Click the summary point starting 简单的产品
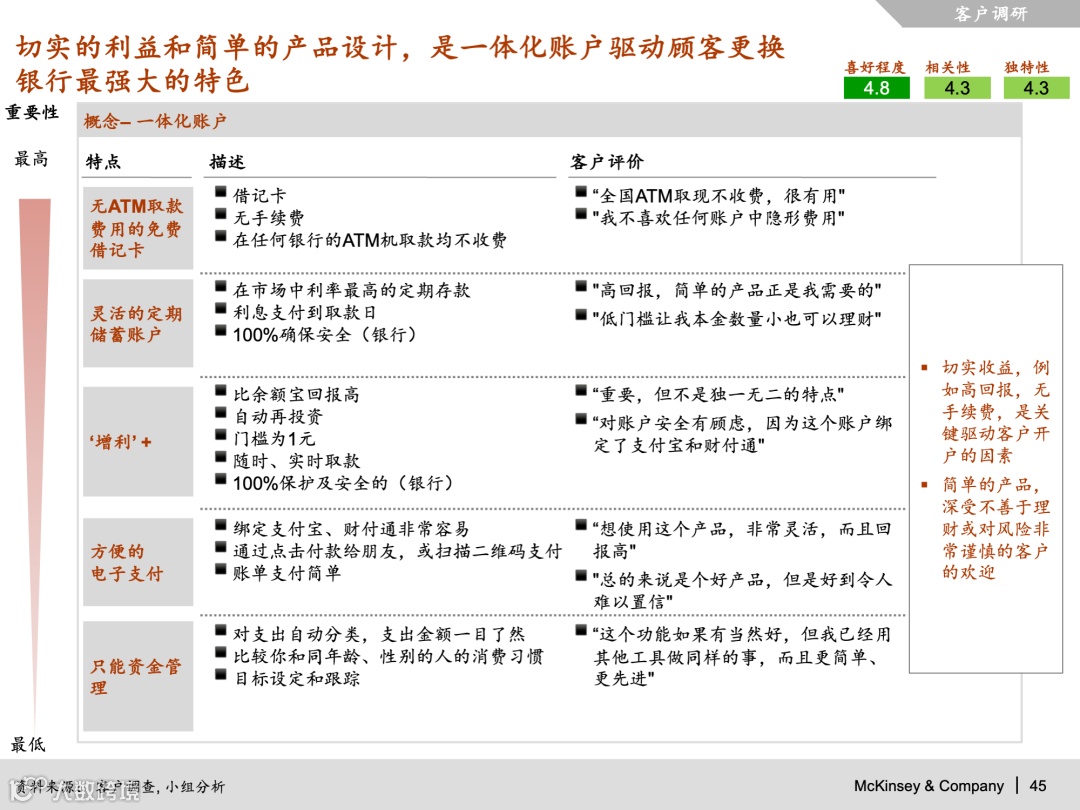1080x810 pixels. coord(995,528)
